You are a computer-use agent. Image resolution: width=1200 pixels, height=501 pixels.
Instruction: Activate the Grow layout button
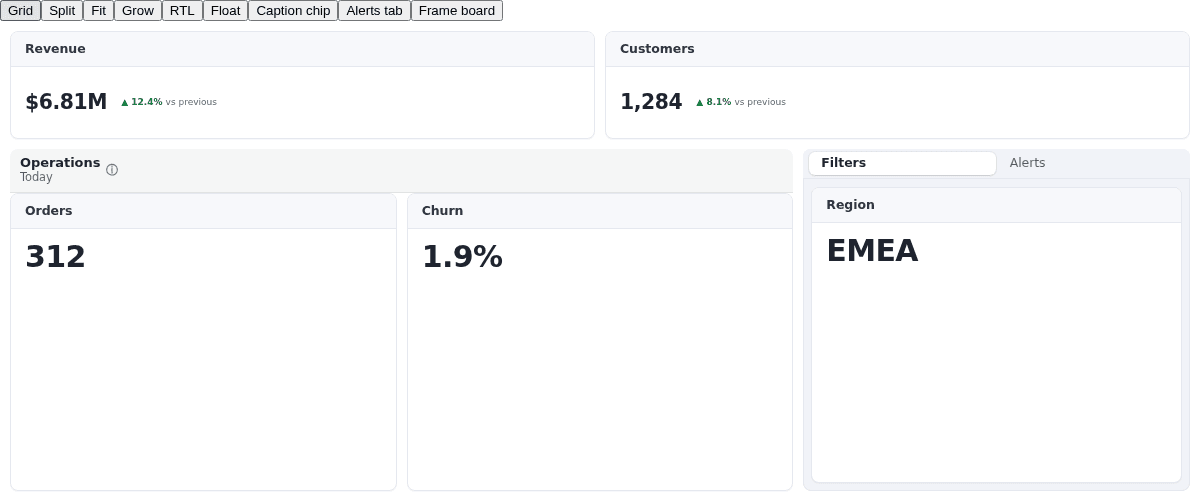click(138, 11)
